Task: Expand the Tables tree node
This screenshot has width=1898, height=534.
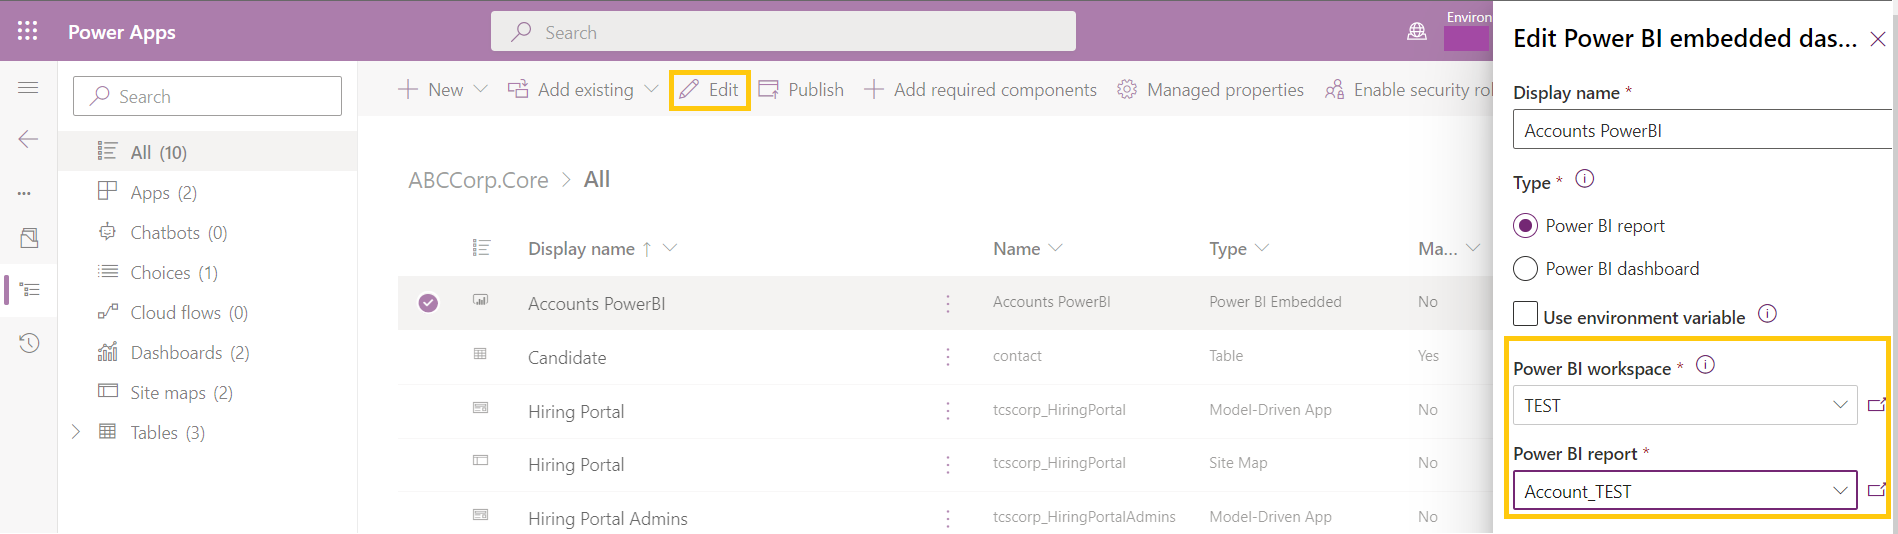Action: (x=76, y=432)
